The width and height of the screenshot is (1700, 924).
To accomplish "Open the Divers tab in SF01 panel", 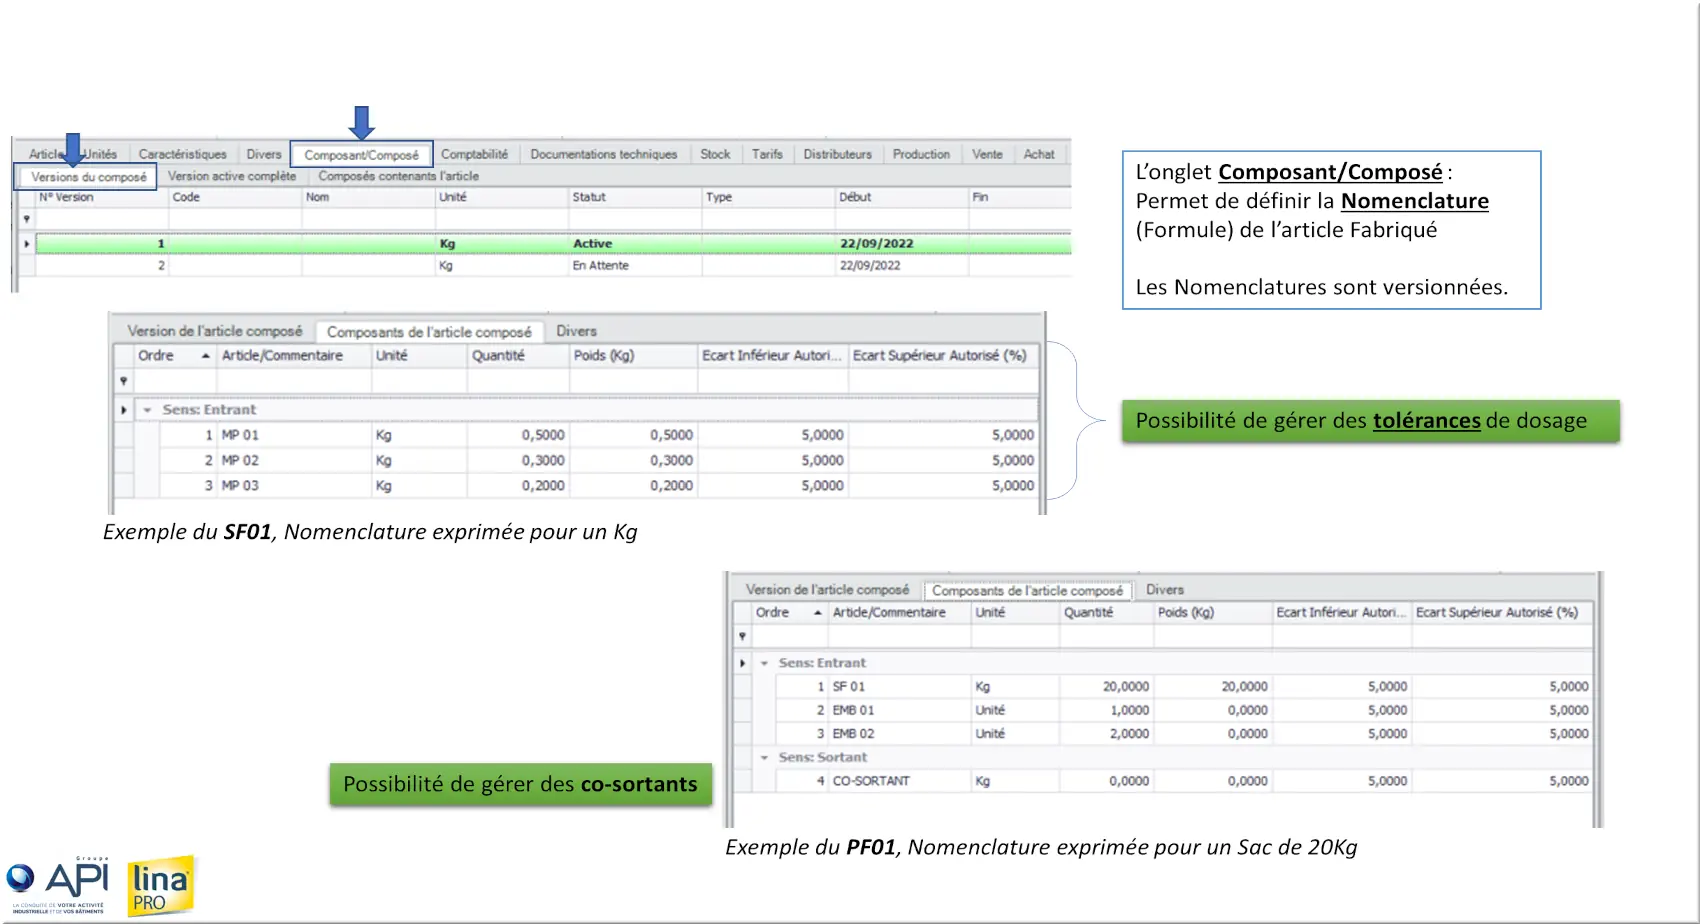I will [576, 331].
